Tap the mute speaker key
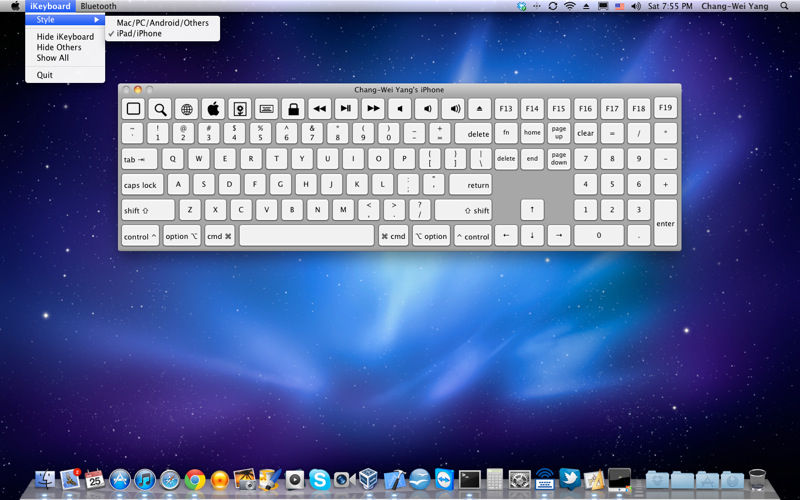 (x=399, y=109)
